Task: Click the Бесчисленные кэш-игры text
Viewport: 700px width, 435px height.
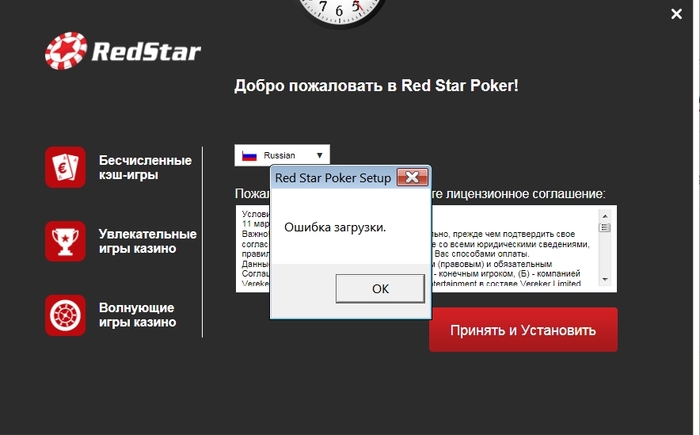Action: pyautogui.click(x=145, y=167)
